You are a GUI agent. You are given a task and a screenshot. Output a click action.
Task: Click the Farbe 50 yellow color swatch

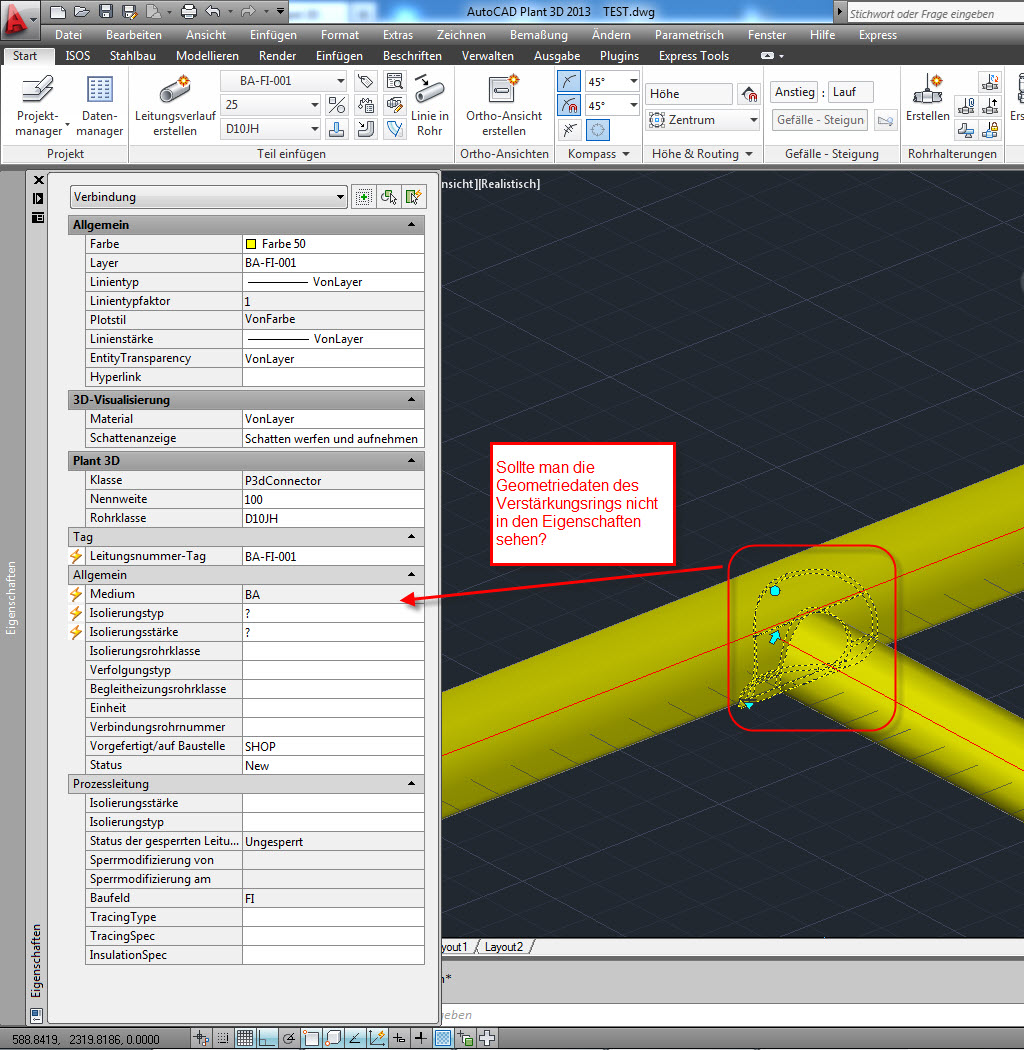[x=251, y=244]
